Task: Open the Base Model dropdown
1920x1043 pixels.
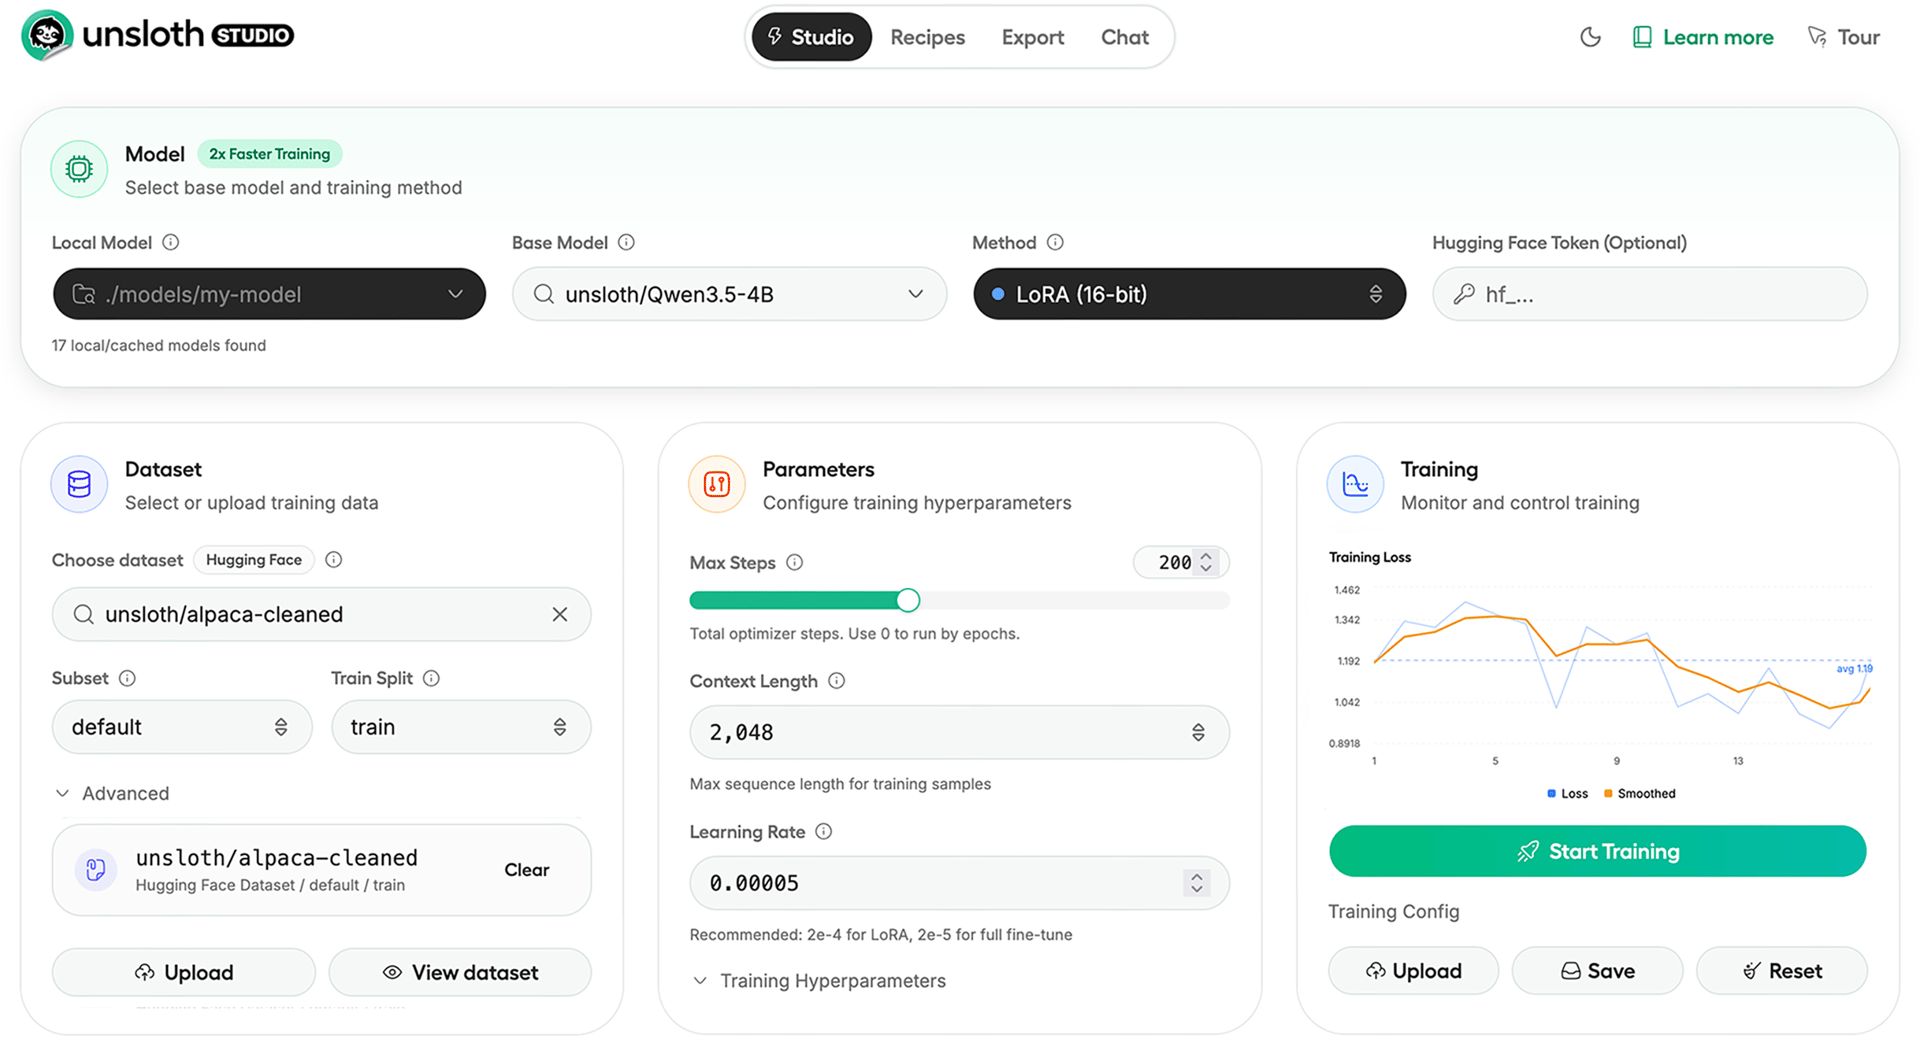Action: click(x=915, y=294)
